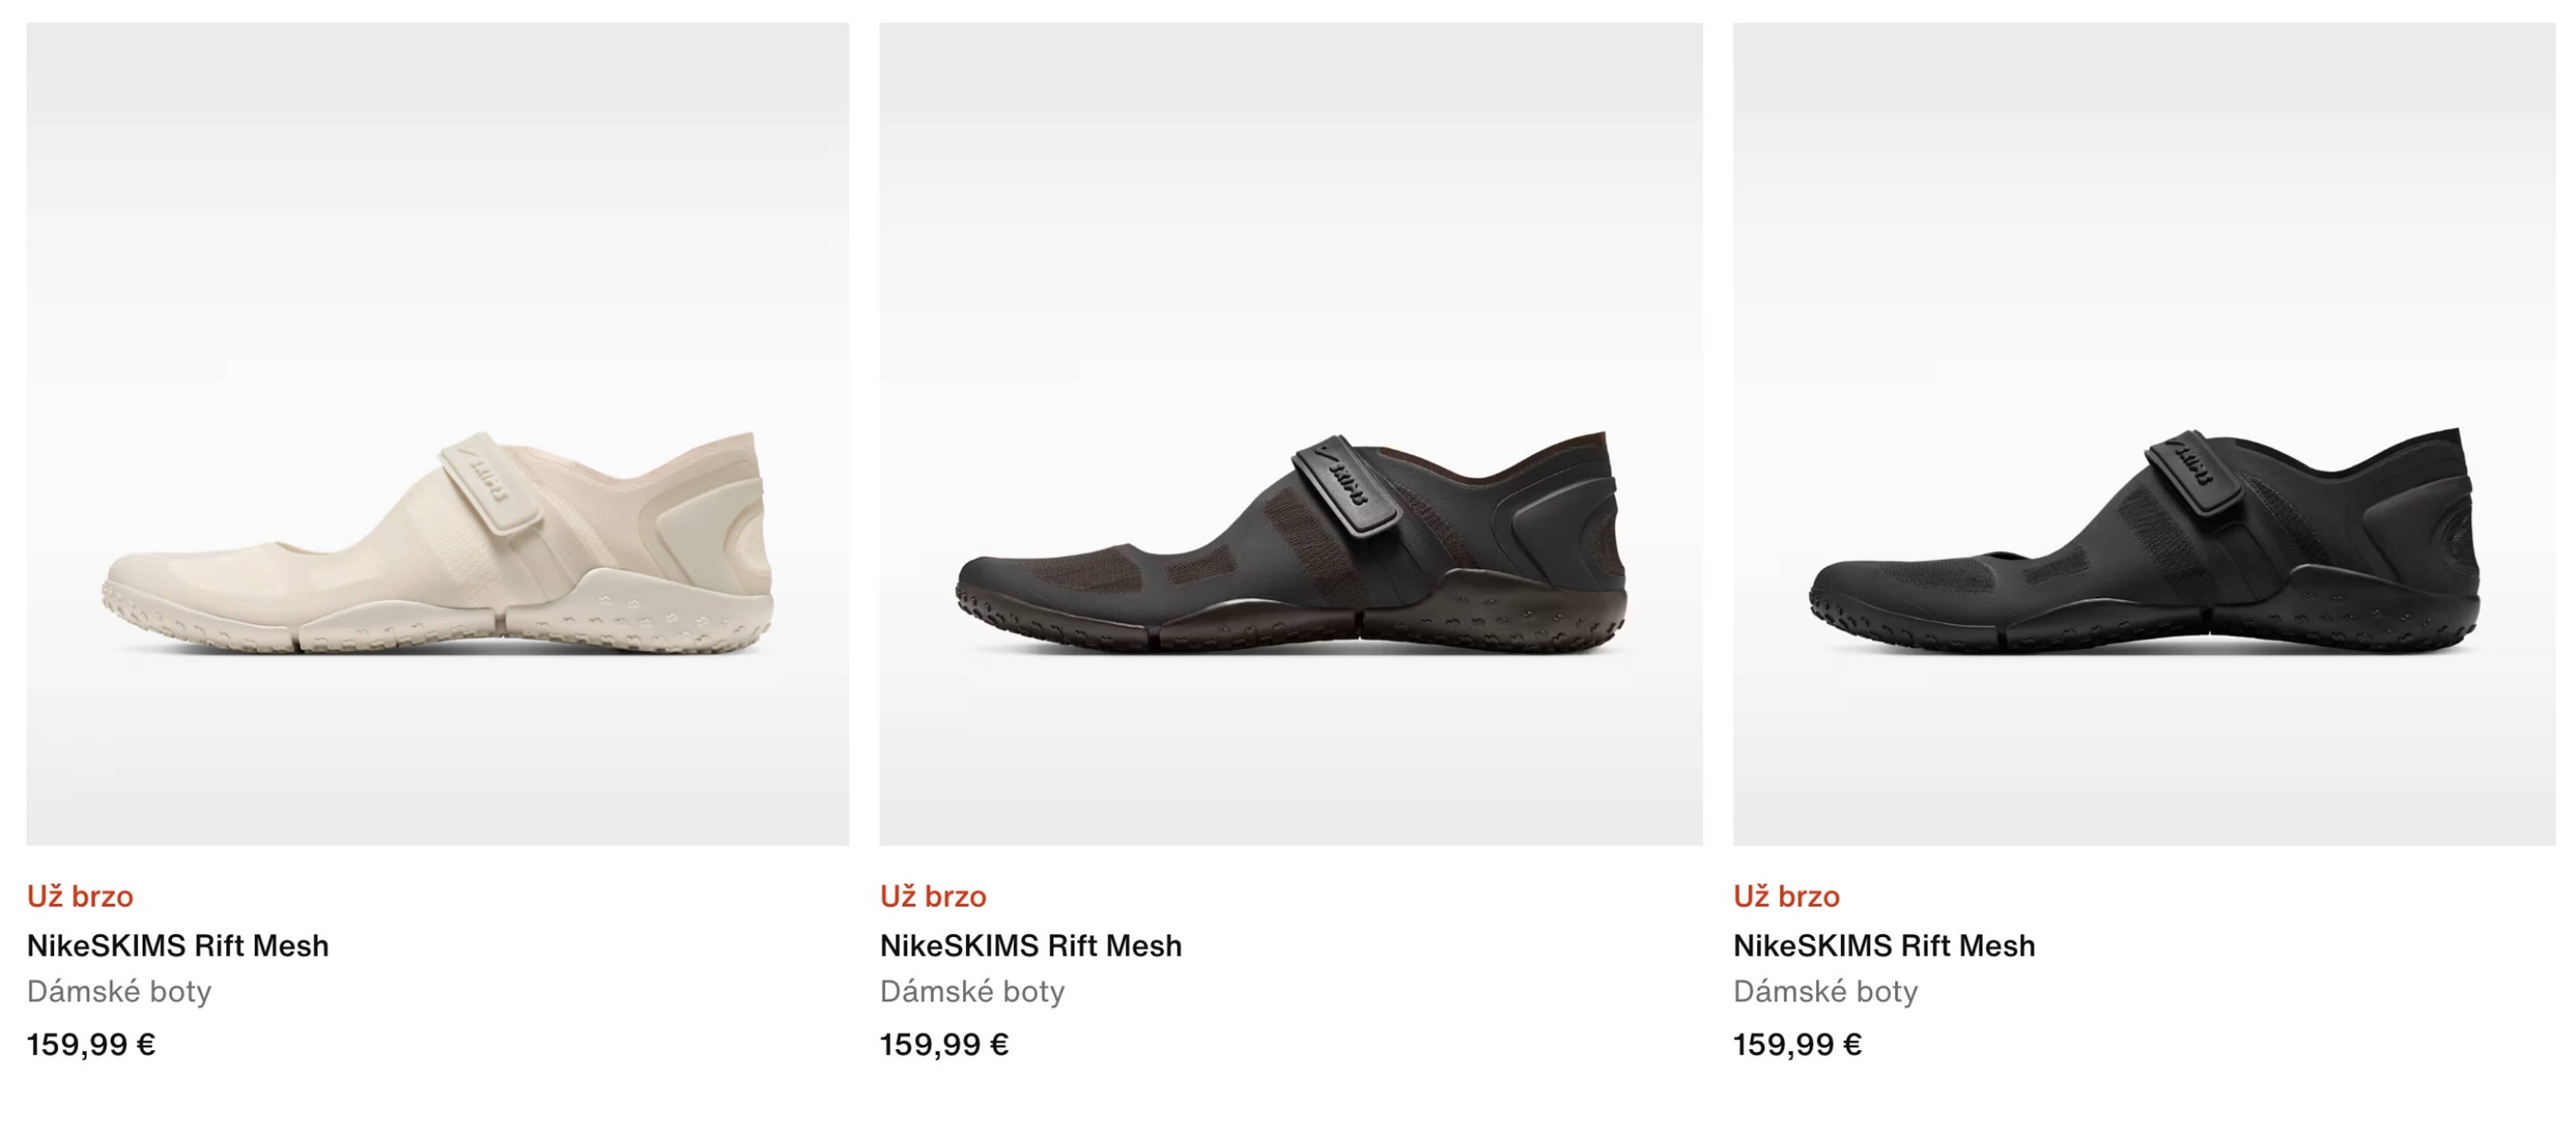Click "Už brzo" label under the beige shoe
Screen dimensions: 2576x1134
80,896
